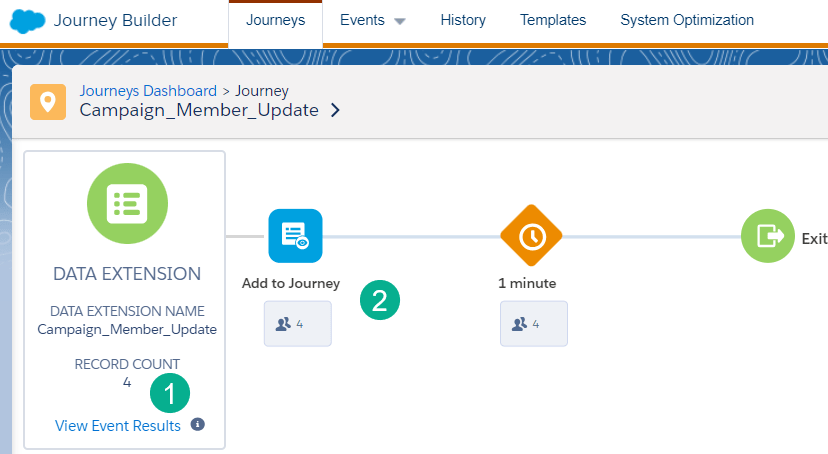Open the History tab

tap(462, 21)
